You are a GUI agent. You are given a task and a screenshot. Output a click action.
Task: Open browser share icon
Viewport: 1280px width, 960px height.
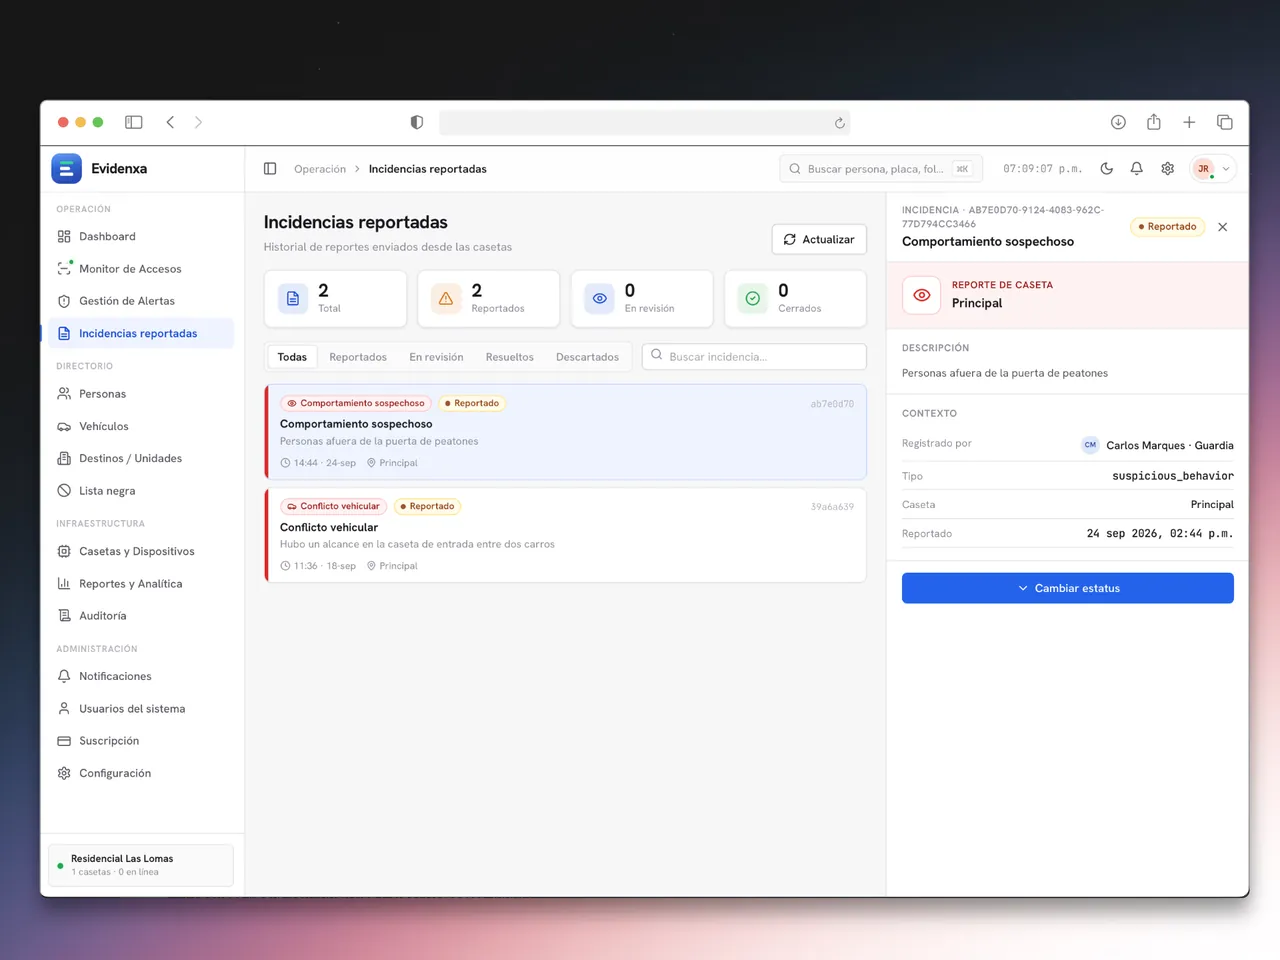click(x=1154, y=122)
